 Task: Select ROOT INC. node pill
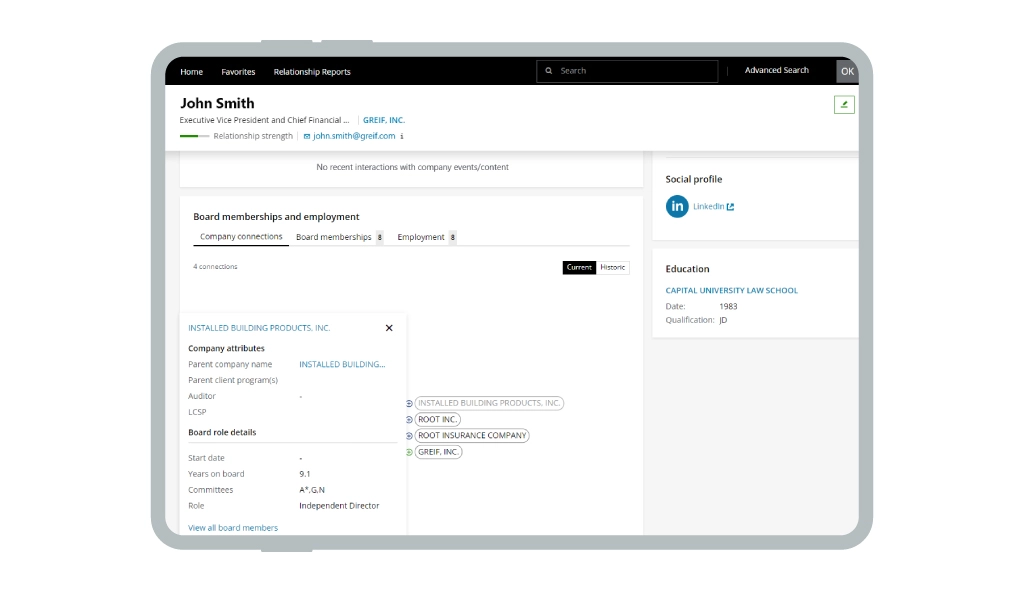(x=438, y=419)
